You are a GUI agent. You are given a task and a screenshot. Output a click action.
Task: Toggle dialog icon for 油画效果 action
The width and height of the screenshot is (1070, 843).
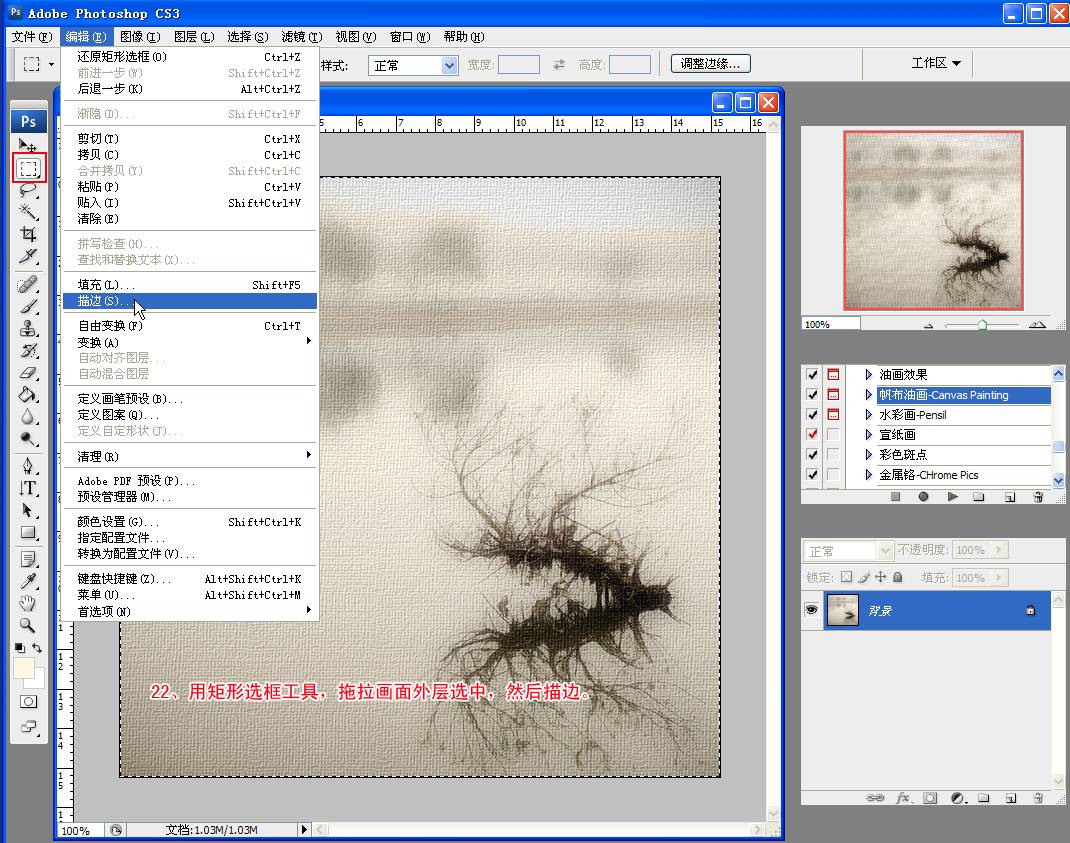833,374
